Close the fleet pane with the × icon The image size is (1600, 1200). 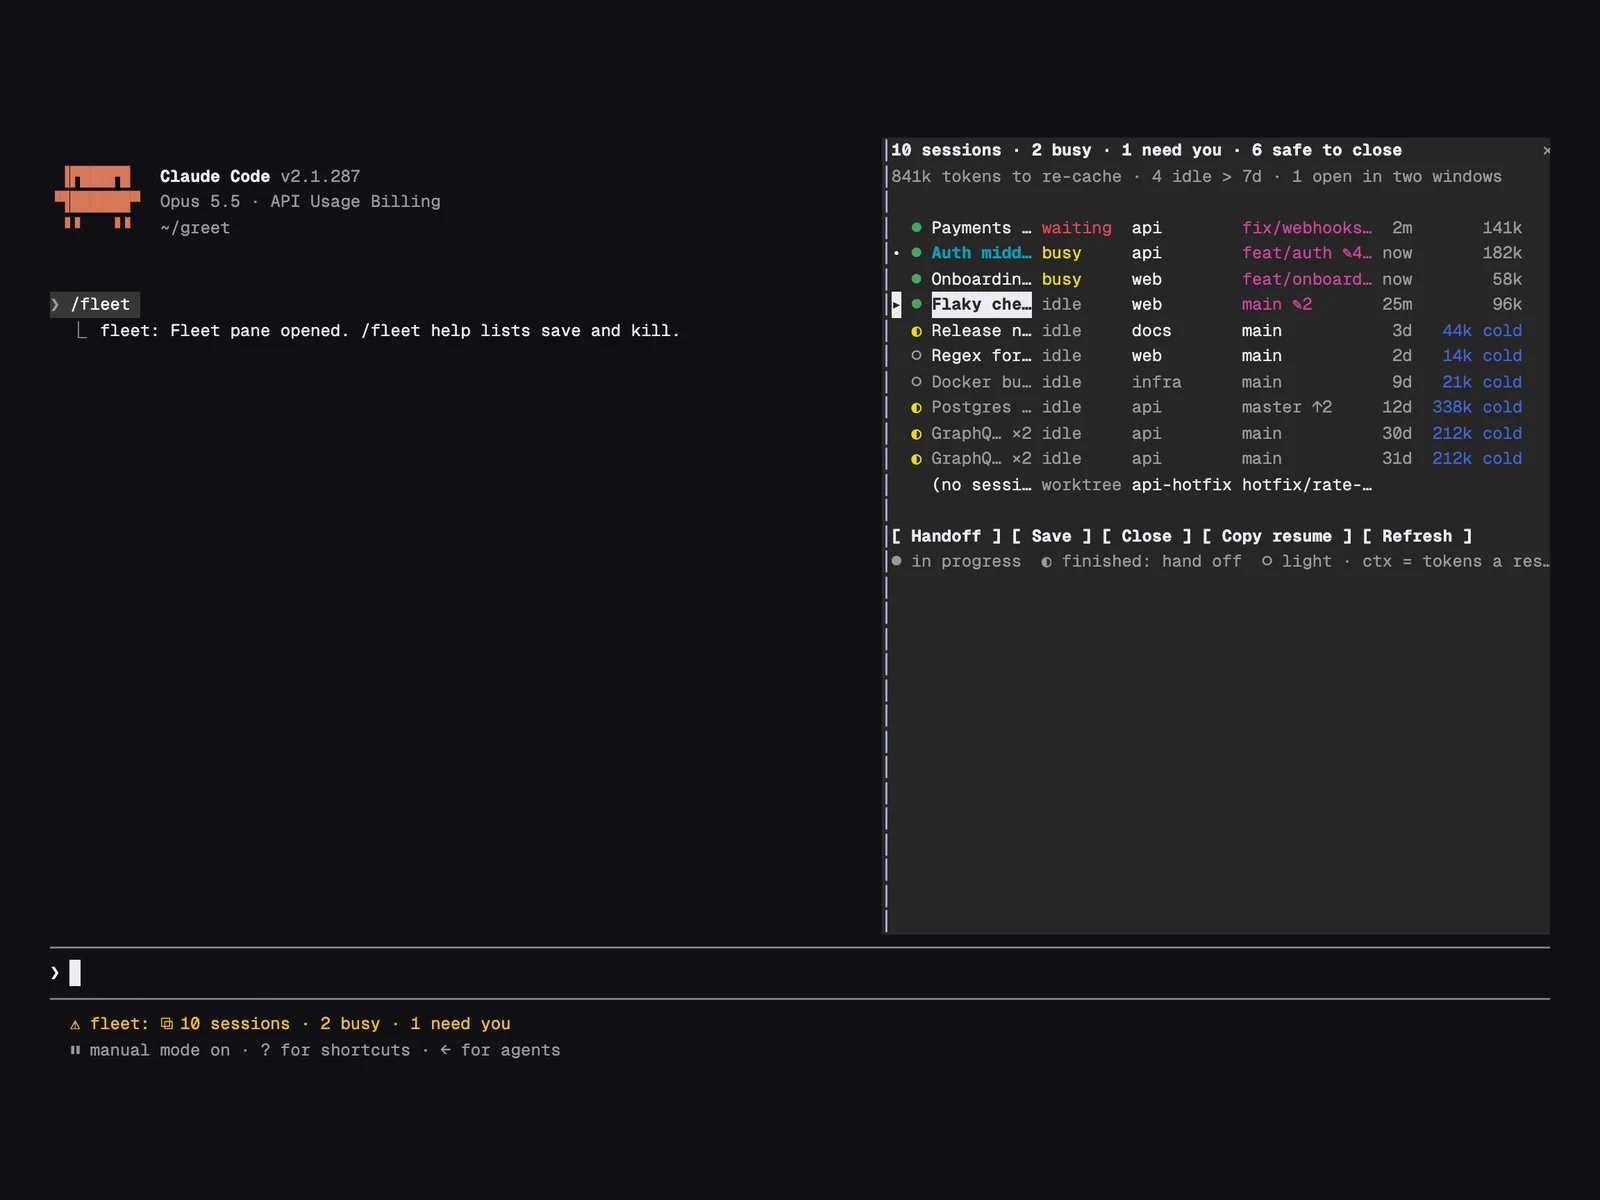(x=1546, y=150)
